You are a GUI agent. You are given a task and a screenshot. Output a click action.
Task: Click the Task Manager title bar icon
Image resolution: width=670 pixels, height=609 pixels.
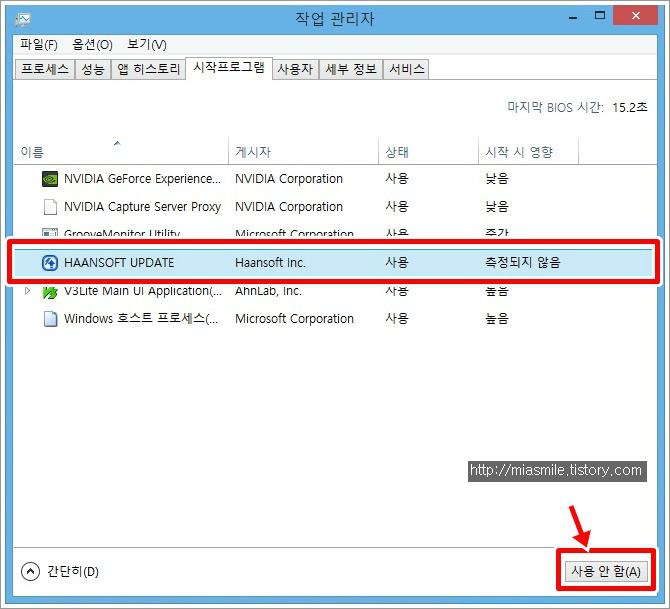[x=23, y=20]
